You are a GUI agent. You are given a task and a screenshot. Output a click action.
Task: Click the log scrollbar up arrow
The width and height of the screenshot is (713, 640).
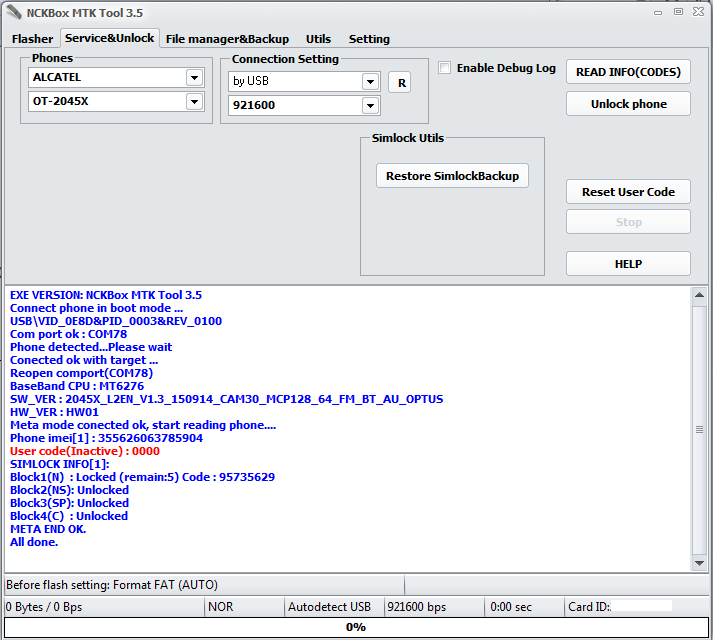[700, 295]
